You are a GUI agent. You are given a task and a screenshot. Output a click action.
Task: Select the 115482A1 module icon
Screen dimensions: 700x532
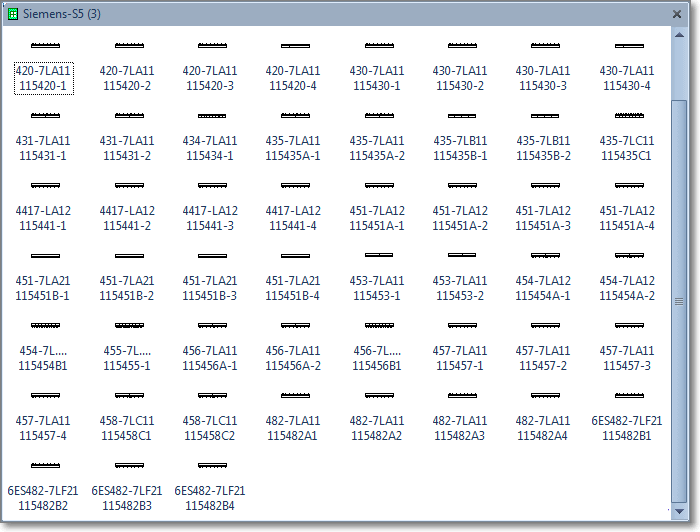click(x=295, y=395)
